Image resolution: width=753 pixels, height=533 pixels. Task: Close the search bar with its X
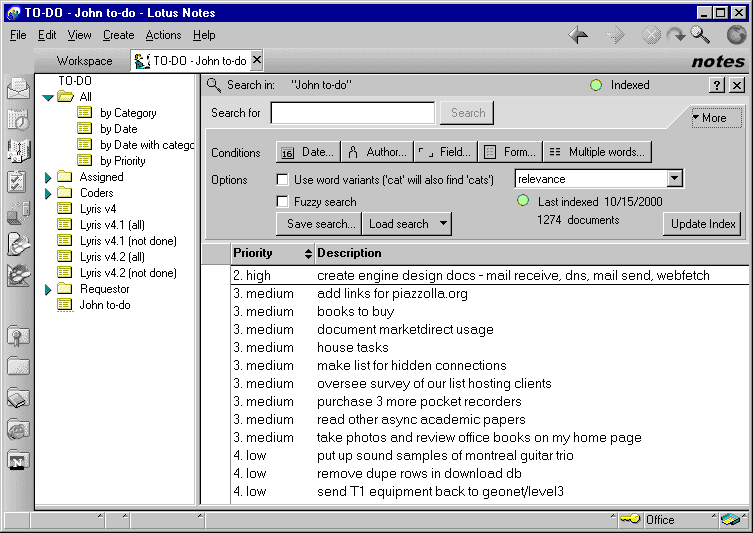(x=737, y=85)
